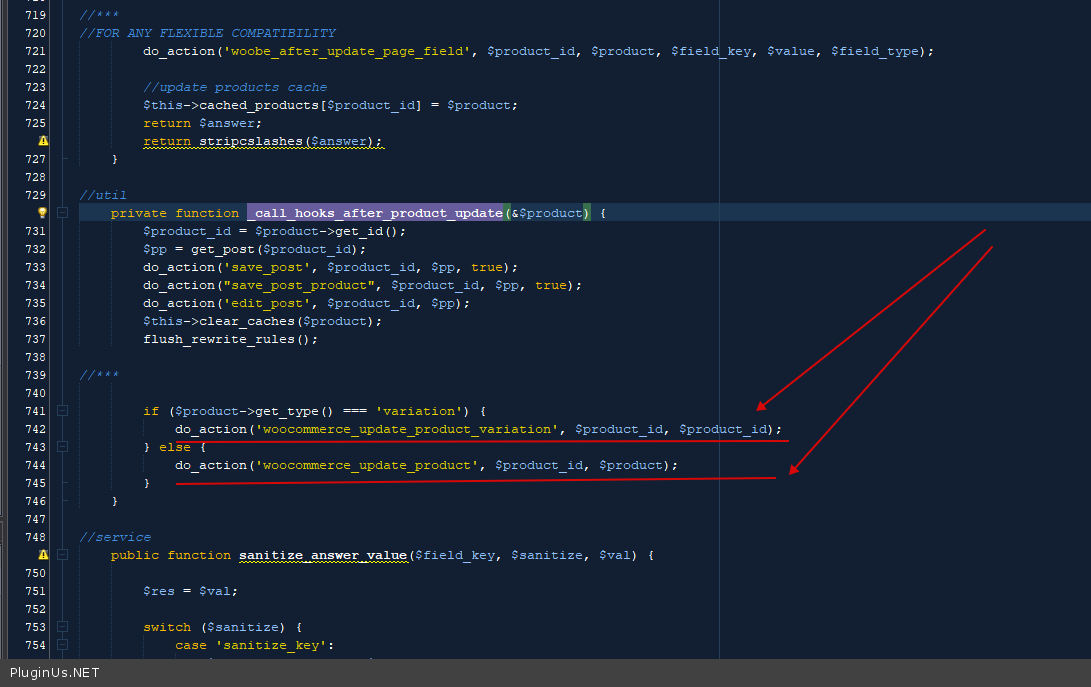Click line number 742 in the gutter
This screenshot has height=687, width=1091.
pyautogui.click(x=34, y=429)
